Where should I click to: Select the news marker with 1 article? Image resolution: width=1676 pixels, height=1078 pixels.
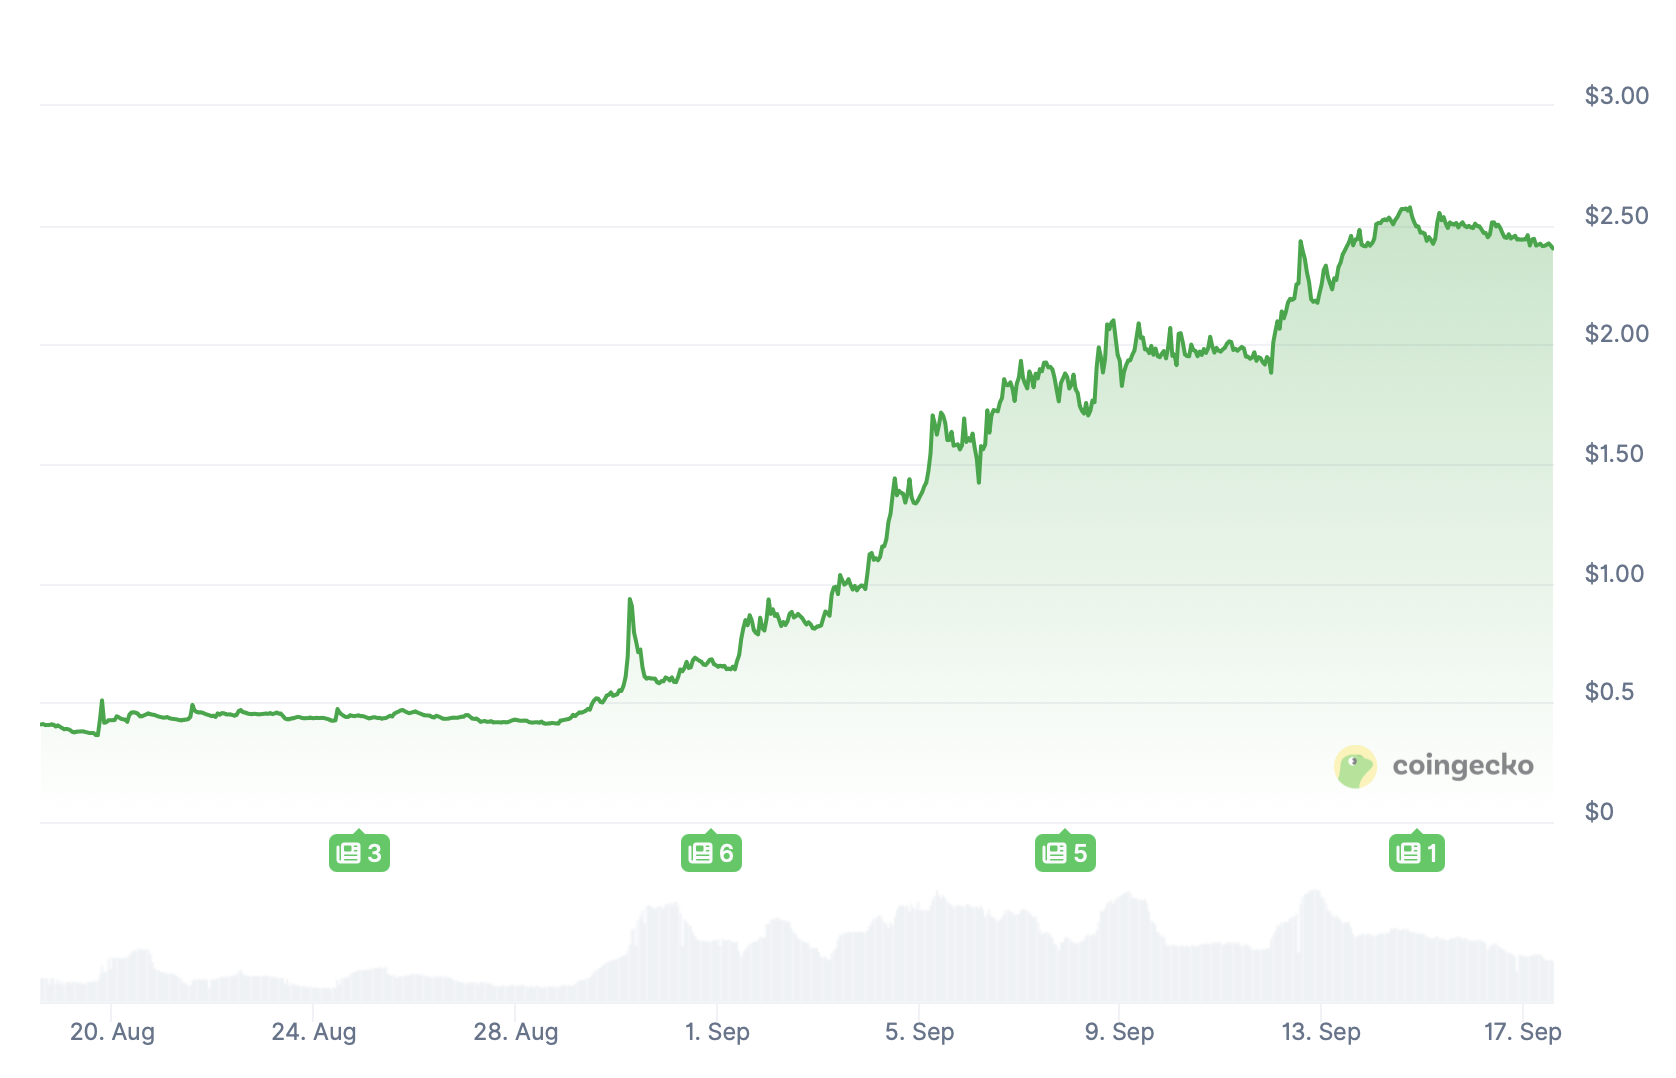point(1417,853)
